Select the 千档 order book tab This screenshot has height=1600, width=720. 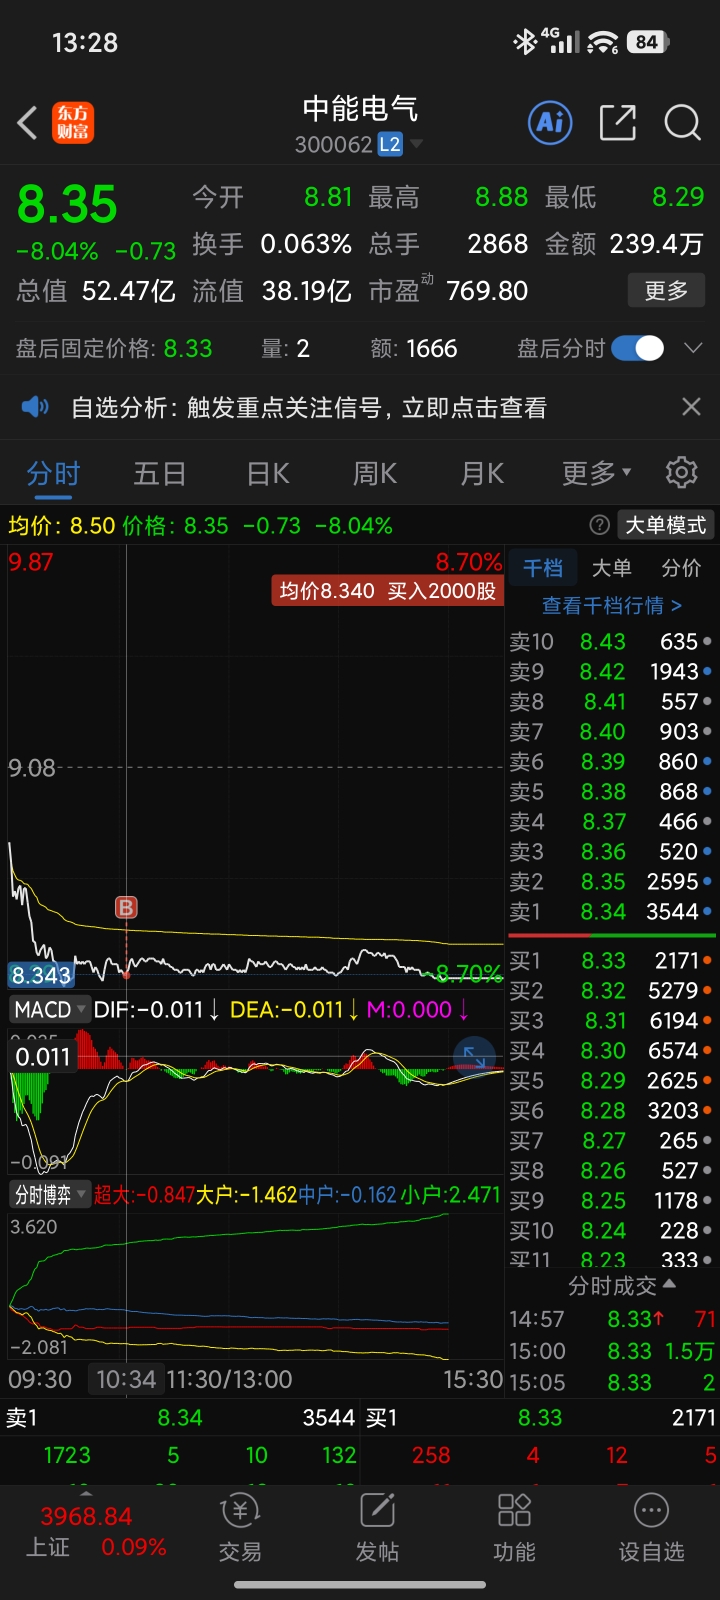coord(543,568)
